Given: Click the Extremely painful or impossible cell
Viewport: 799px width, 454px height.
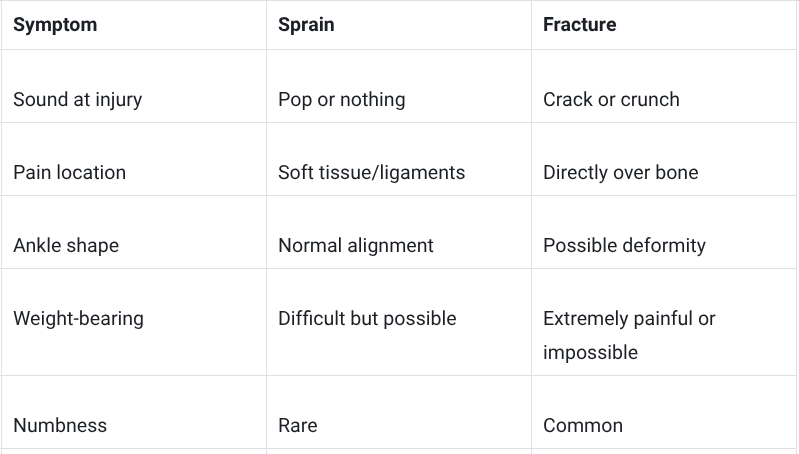Looking at the screenshot, I should point(629,335).
